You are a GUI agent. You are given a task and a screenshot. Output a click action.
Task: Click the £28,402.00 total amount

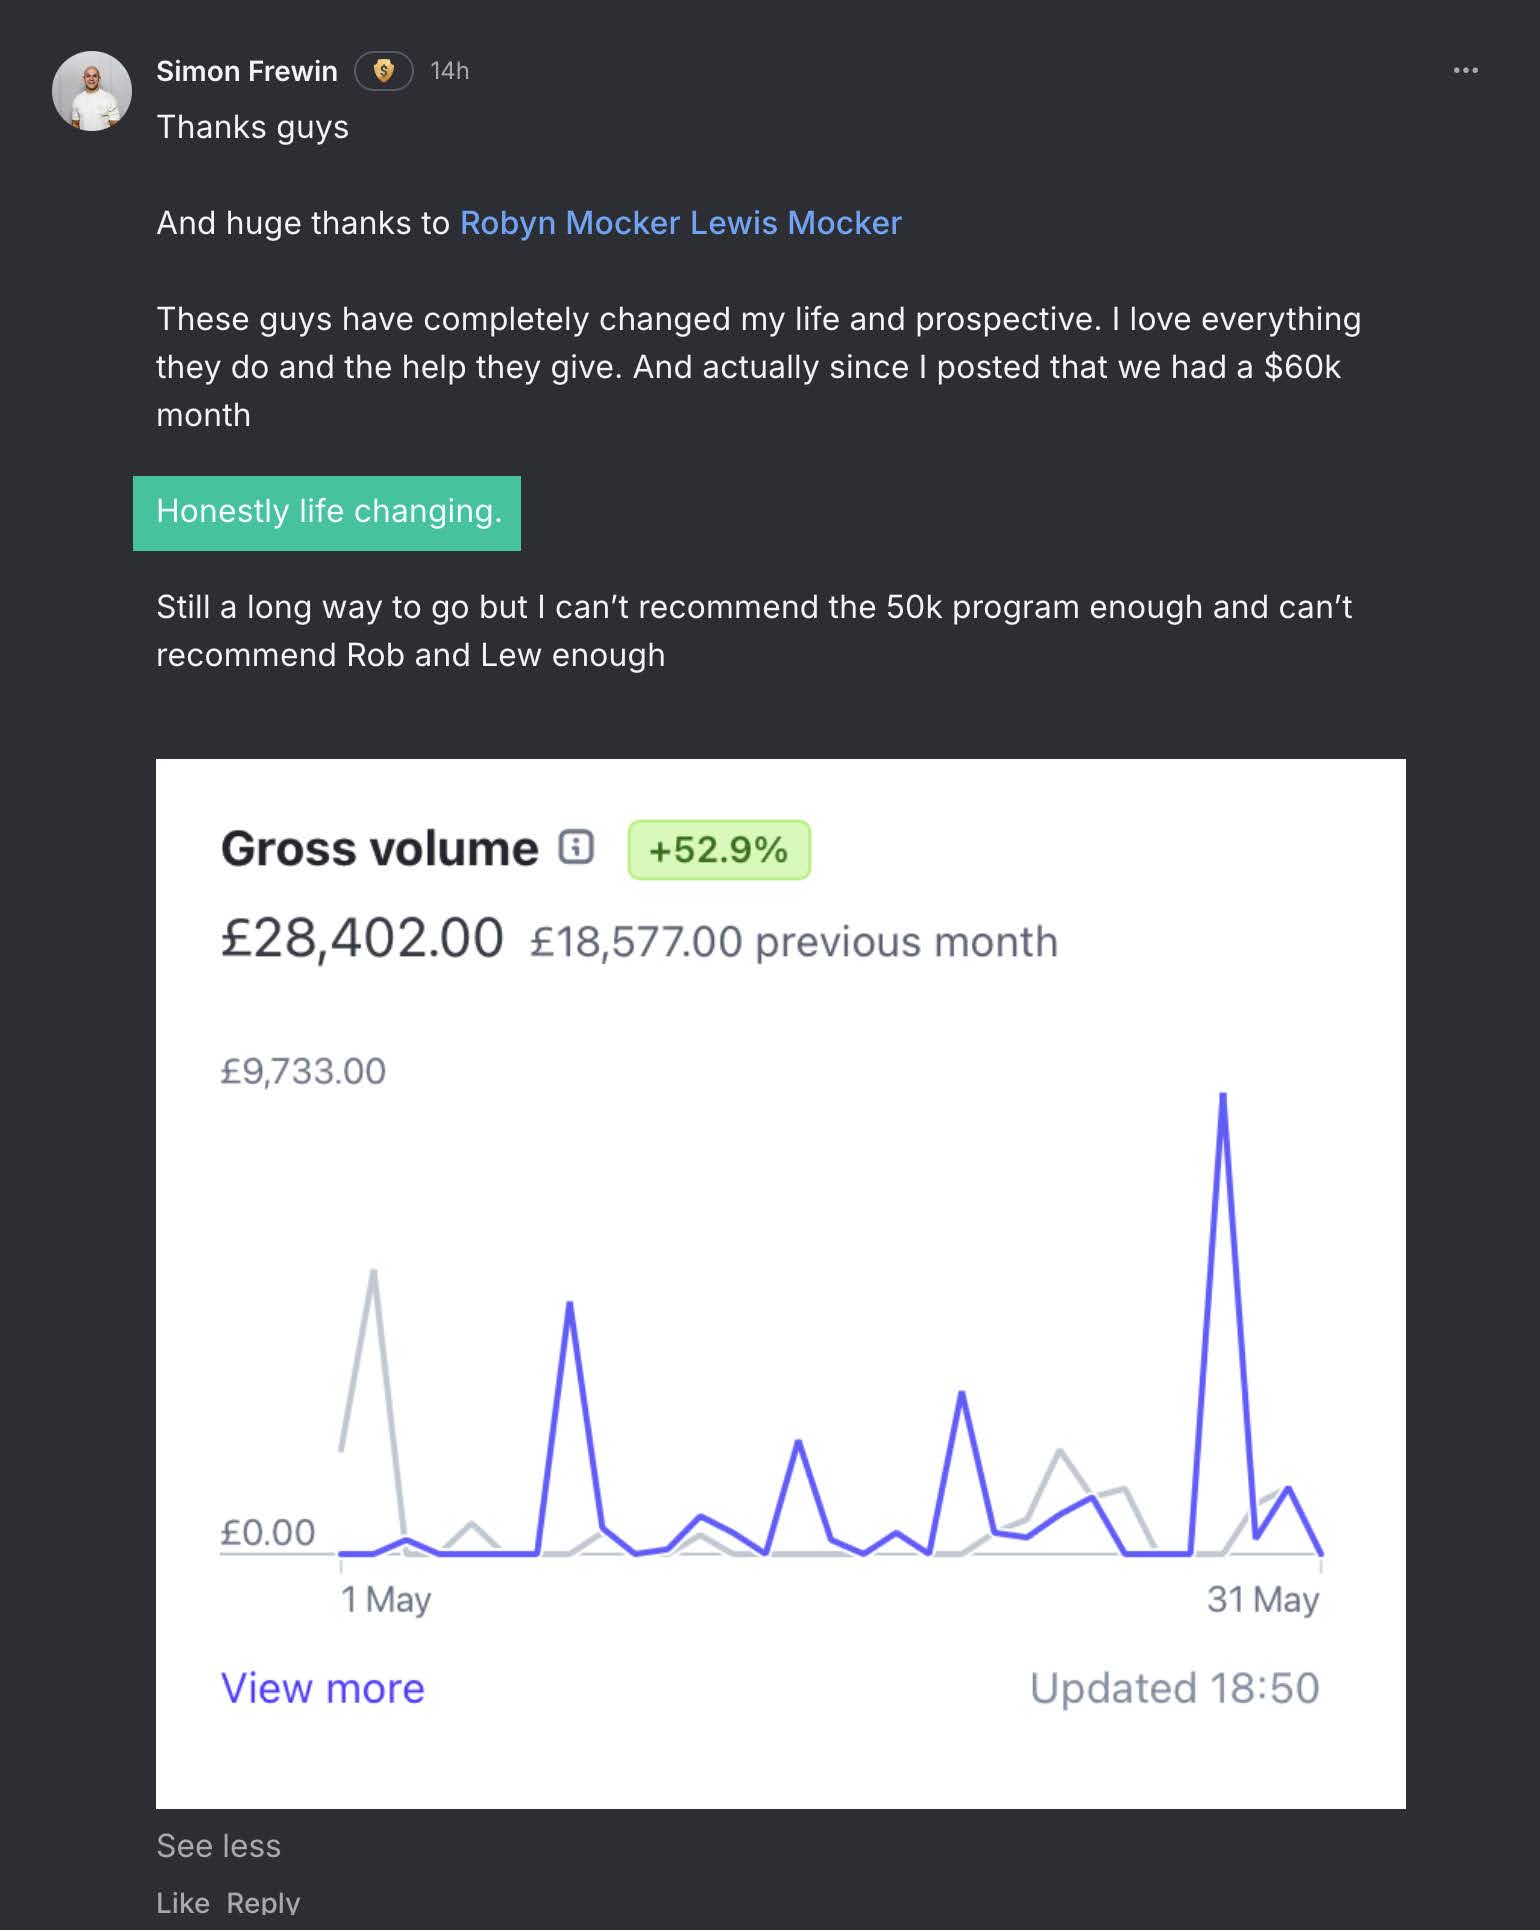(362, 939)
